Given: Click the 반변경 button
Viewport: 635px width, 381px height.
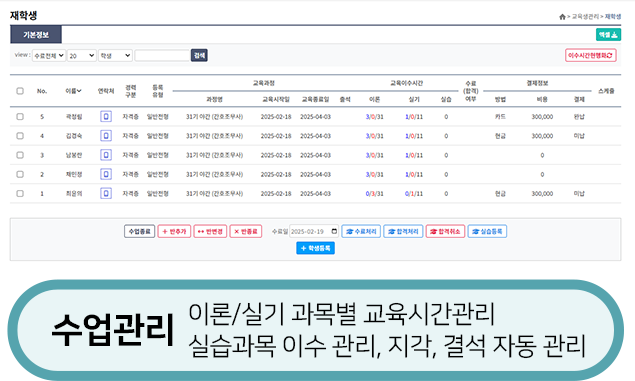Looking at the screenshot, I should pos(210,231).
